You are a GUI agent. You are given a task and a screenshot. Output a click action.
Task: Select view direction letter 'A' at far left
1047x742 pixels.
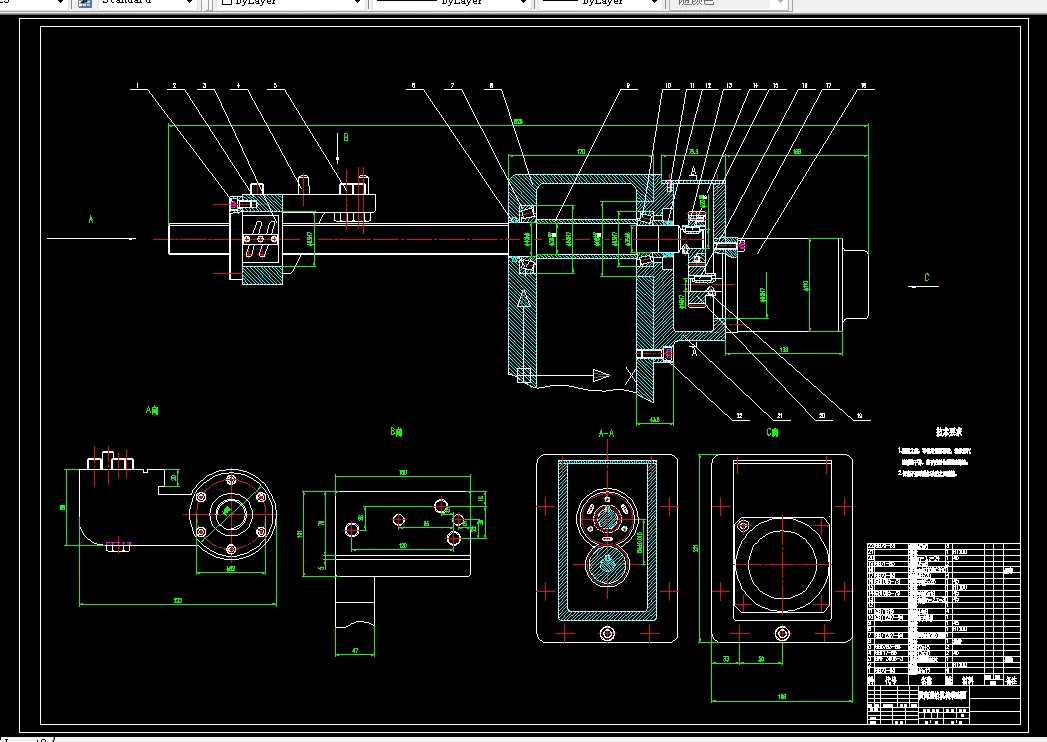(91, 219)
